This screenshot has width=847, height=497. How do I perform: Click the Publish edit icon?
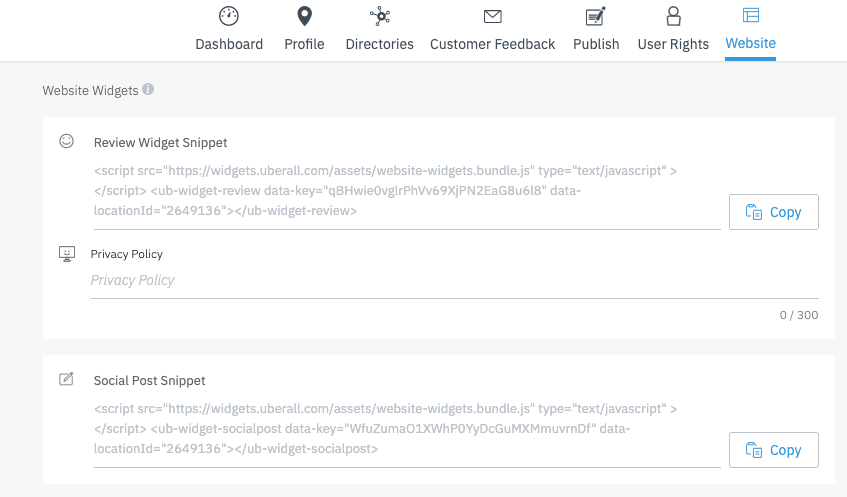pos(596,16)
